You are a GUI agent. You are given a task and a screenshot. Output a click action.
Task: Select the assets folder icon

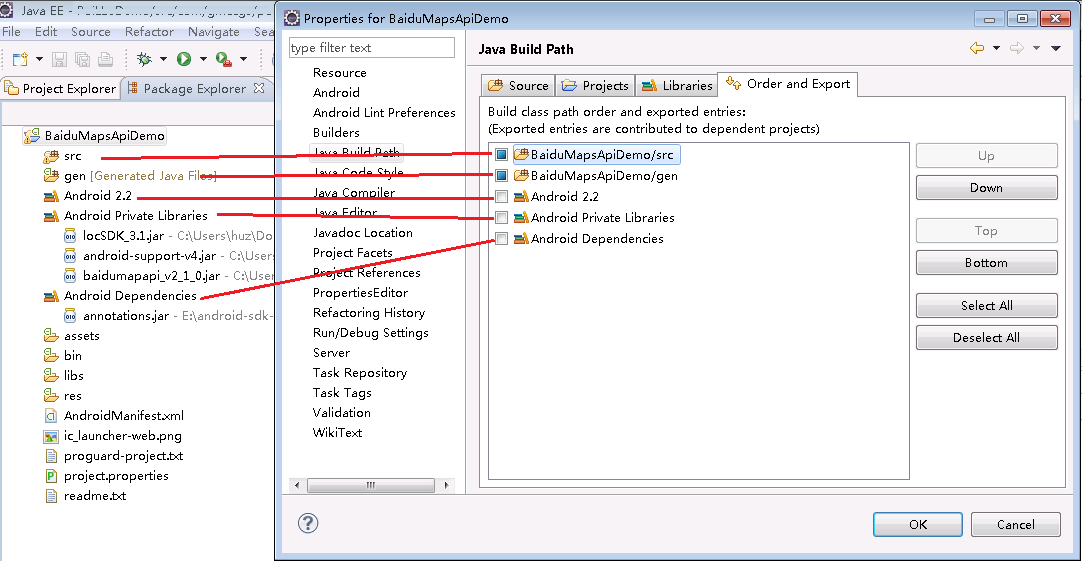[51, 336]
